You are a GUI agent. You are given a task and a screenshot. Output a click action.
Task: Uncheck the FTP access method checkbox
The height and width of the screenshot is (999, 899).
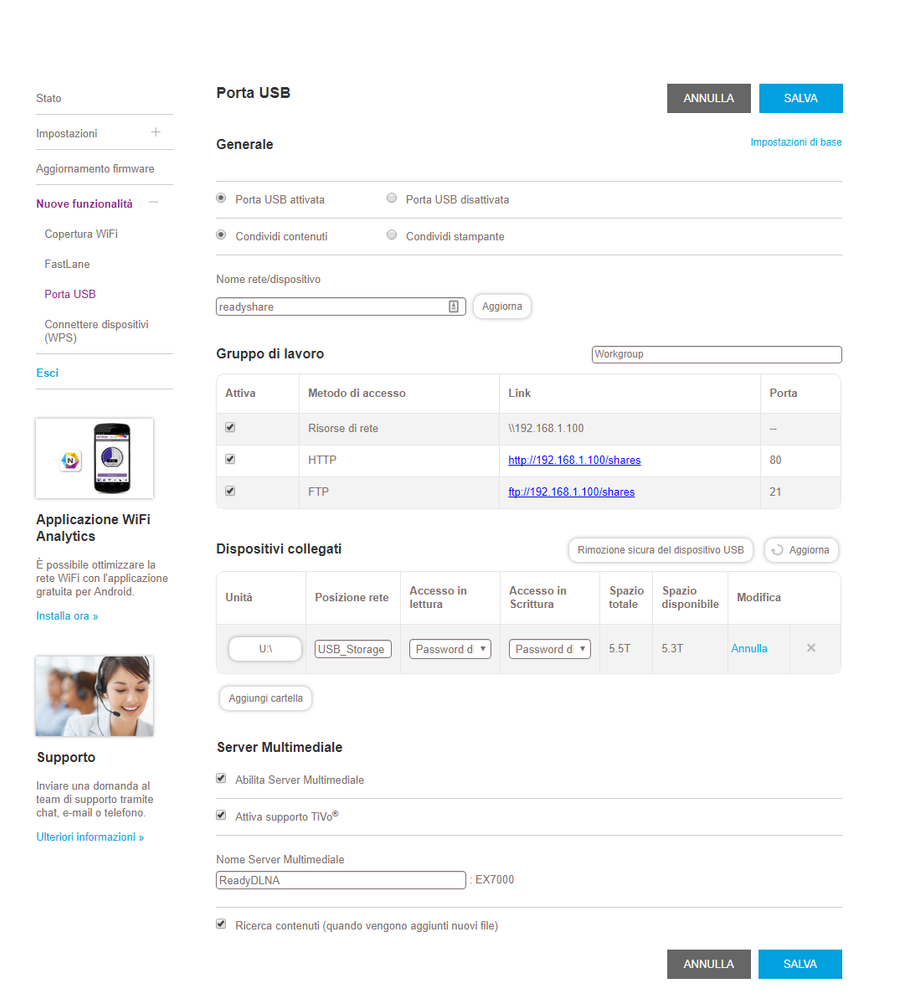coord(230,491)
